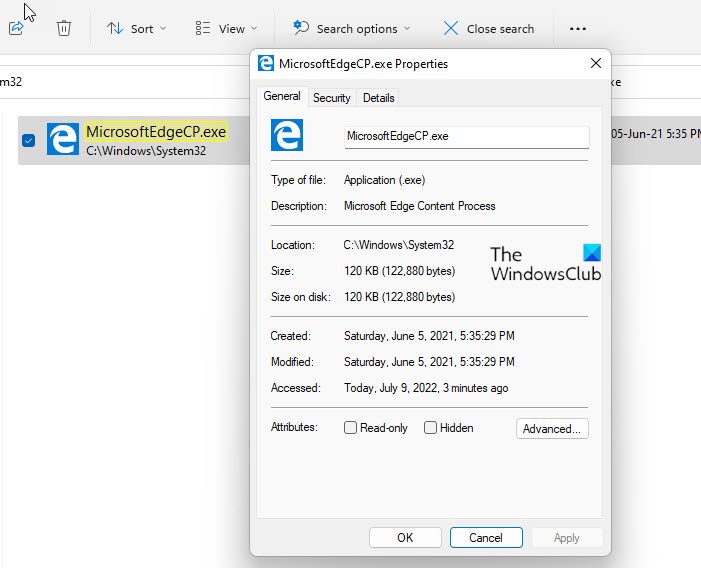Switch to the Security tab

[331, 98]
